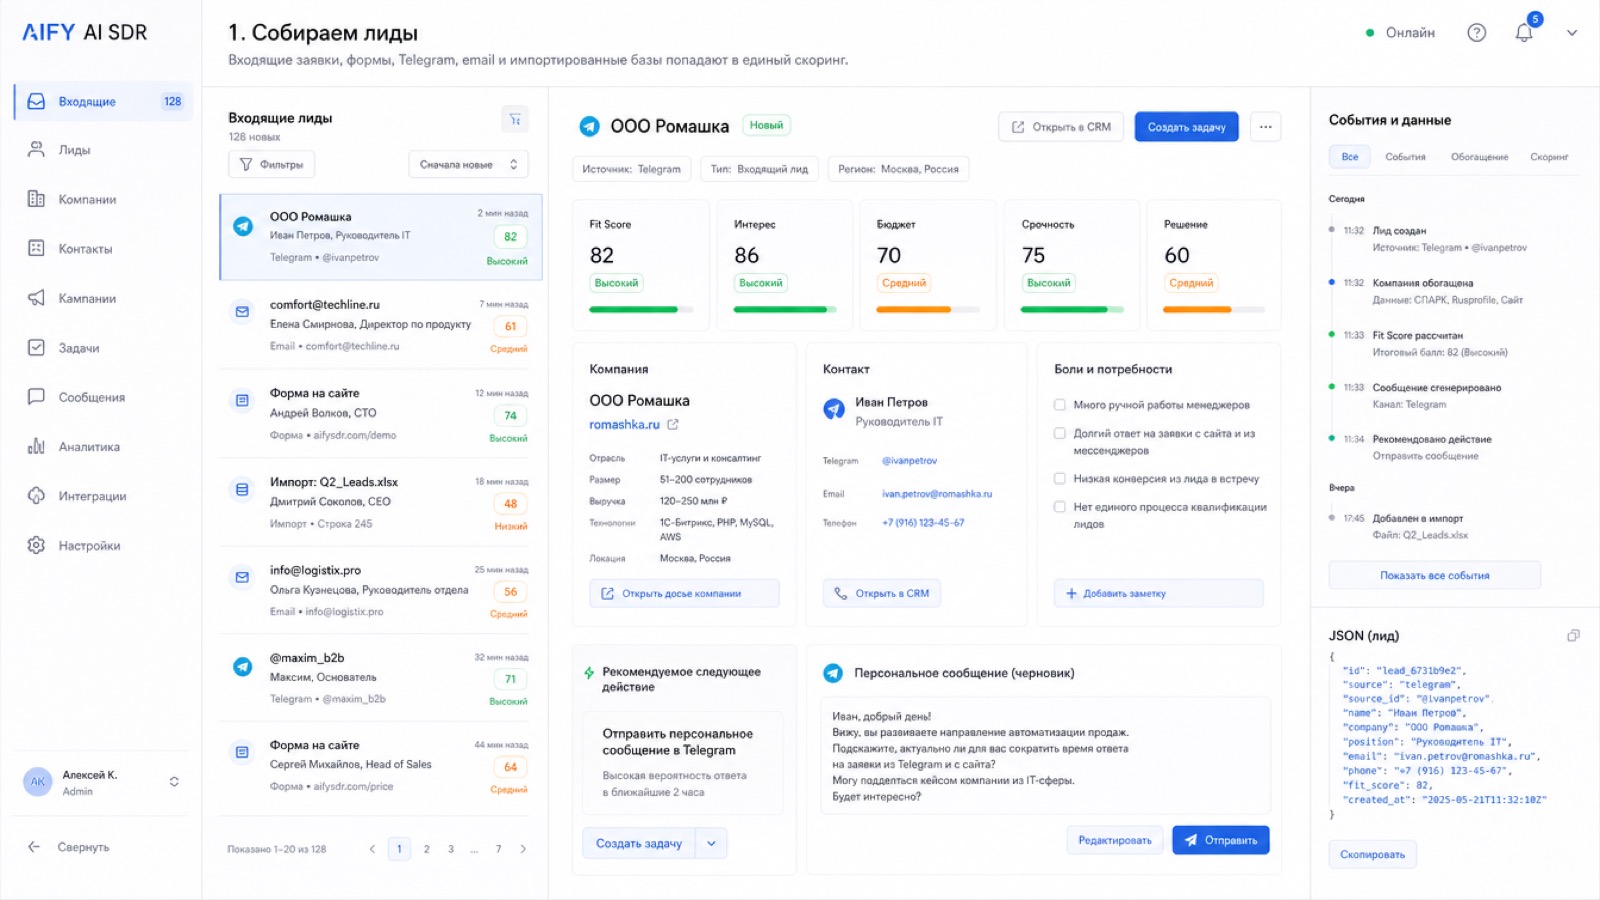Click the lightning recommended action icon
The height and width of the screenshot is (900, 1600).
click(x=589, y=673)
